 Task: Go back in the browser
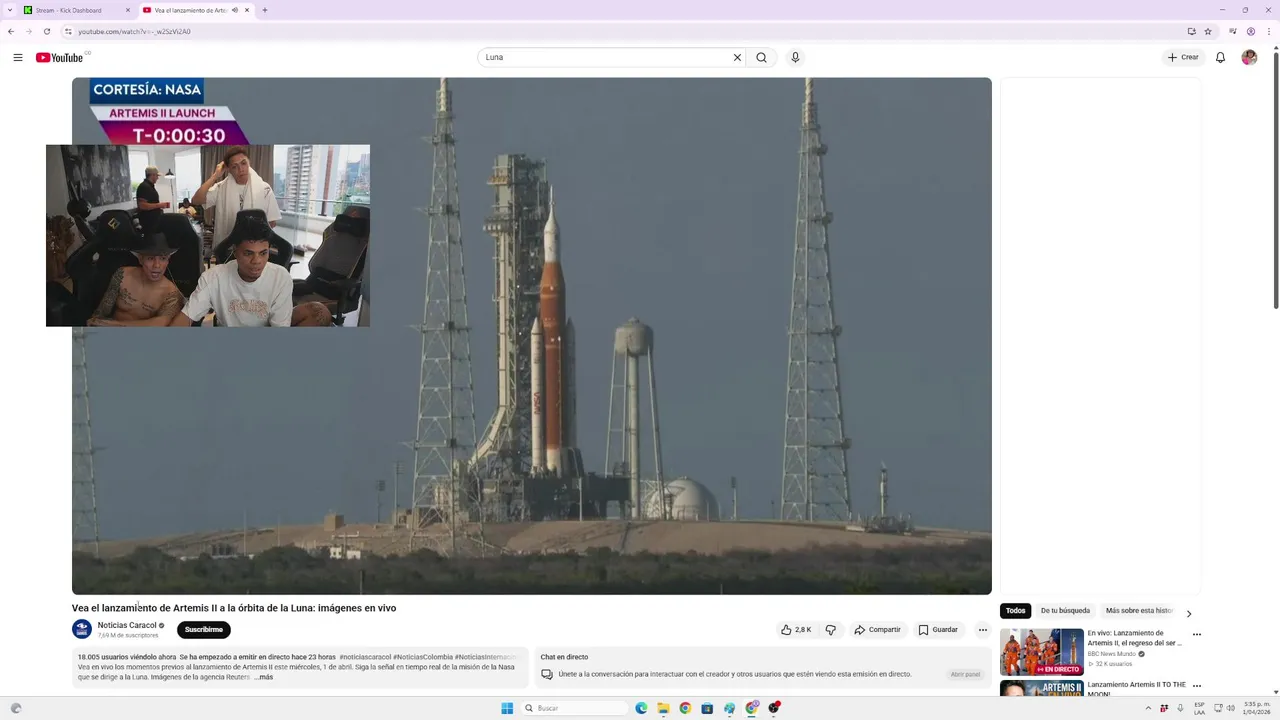coord(11,31)
